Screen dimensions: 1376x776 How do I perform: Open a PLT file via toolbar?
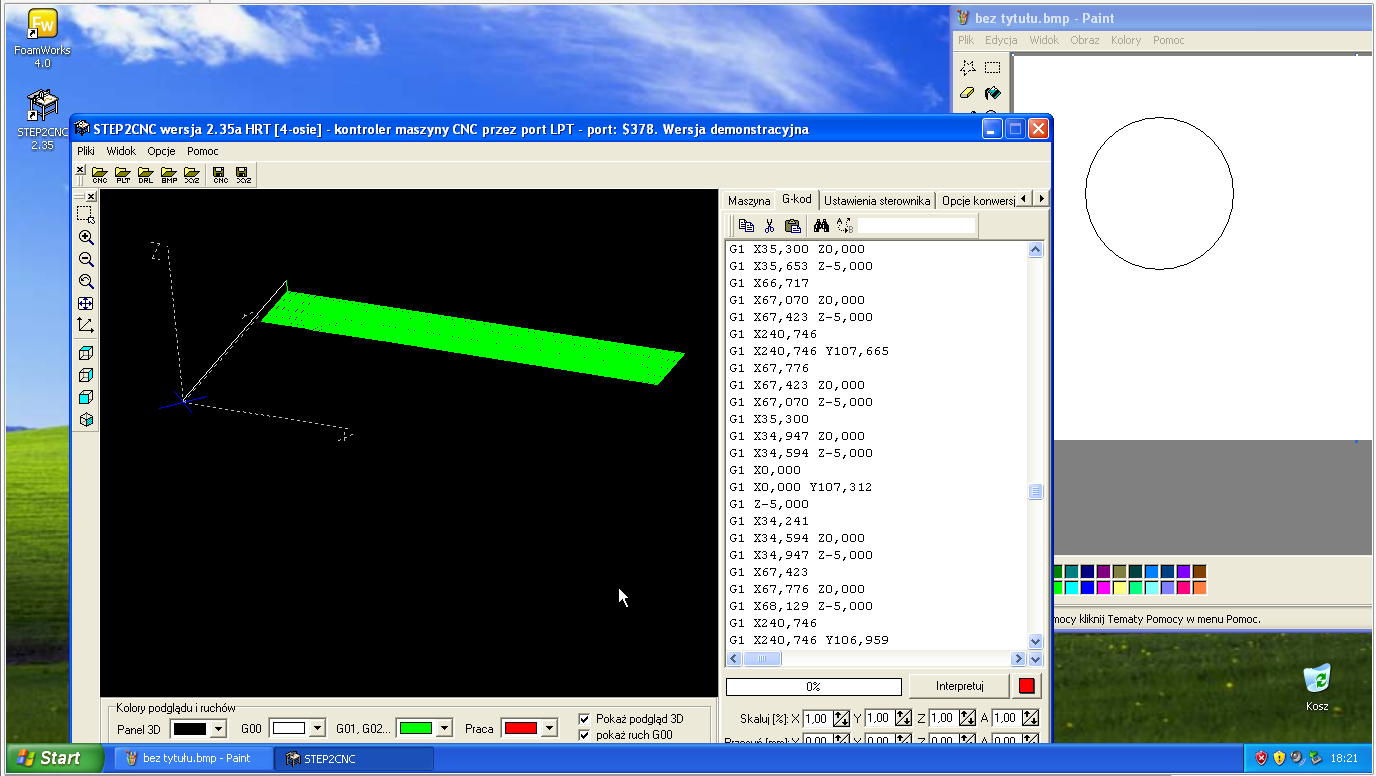coord(123,175)
